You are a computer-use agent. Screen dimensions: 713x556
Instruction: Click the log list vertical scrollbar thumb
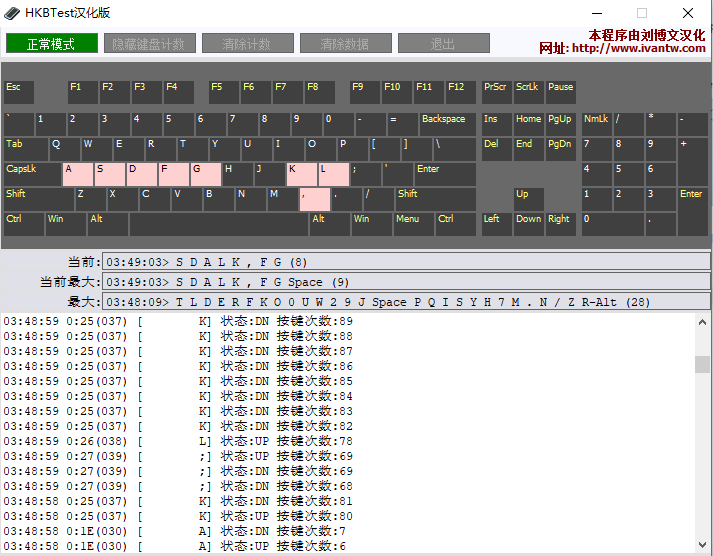coord(703,364)
